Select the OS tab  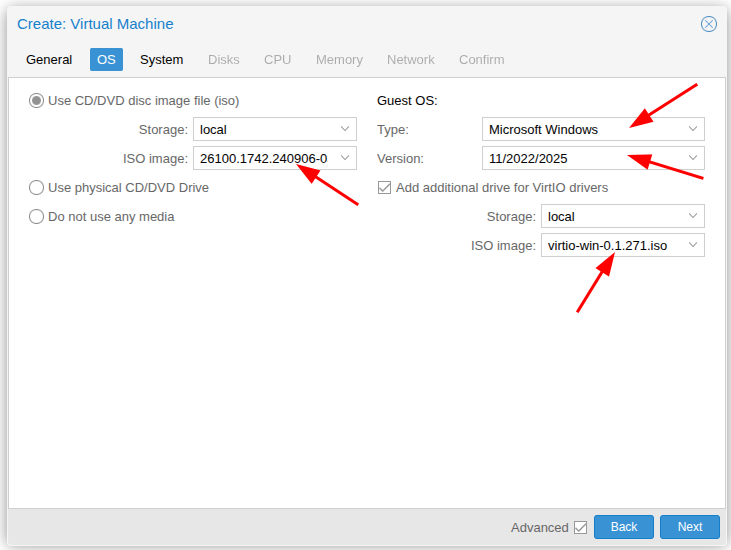tap(106, 60)
